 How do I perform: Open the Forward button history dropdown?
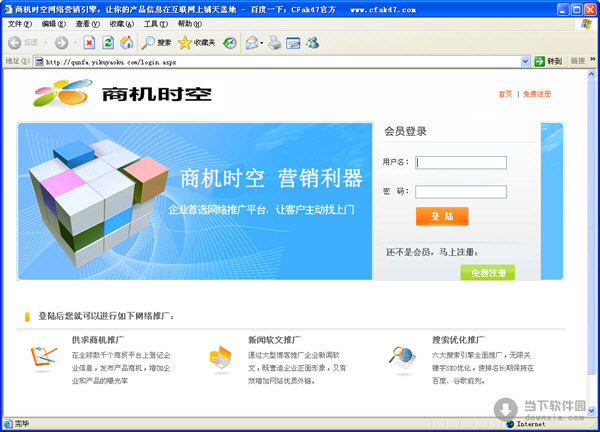click(x=75, y=42)
